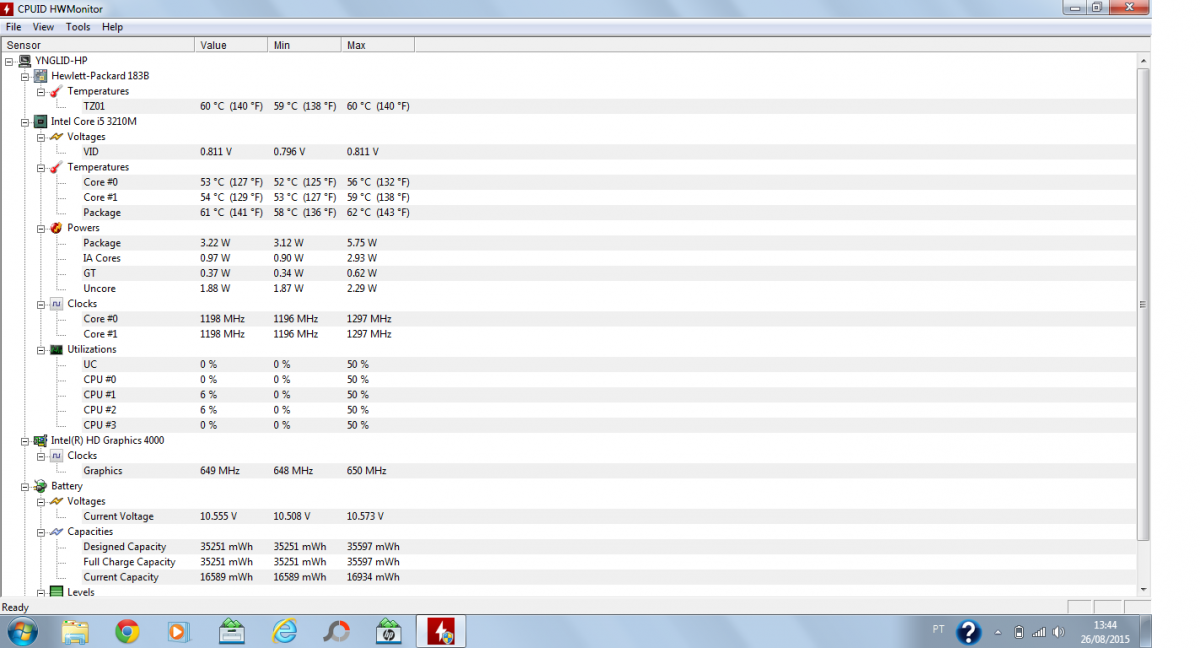
Task: Click the Utilizations chip icon
Action: pyautogui.click(x=57, y=349)
